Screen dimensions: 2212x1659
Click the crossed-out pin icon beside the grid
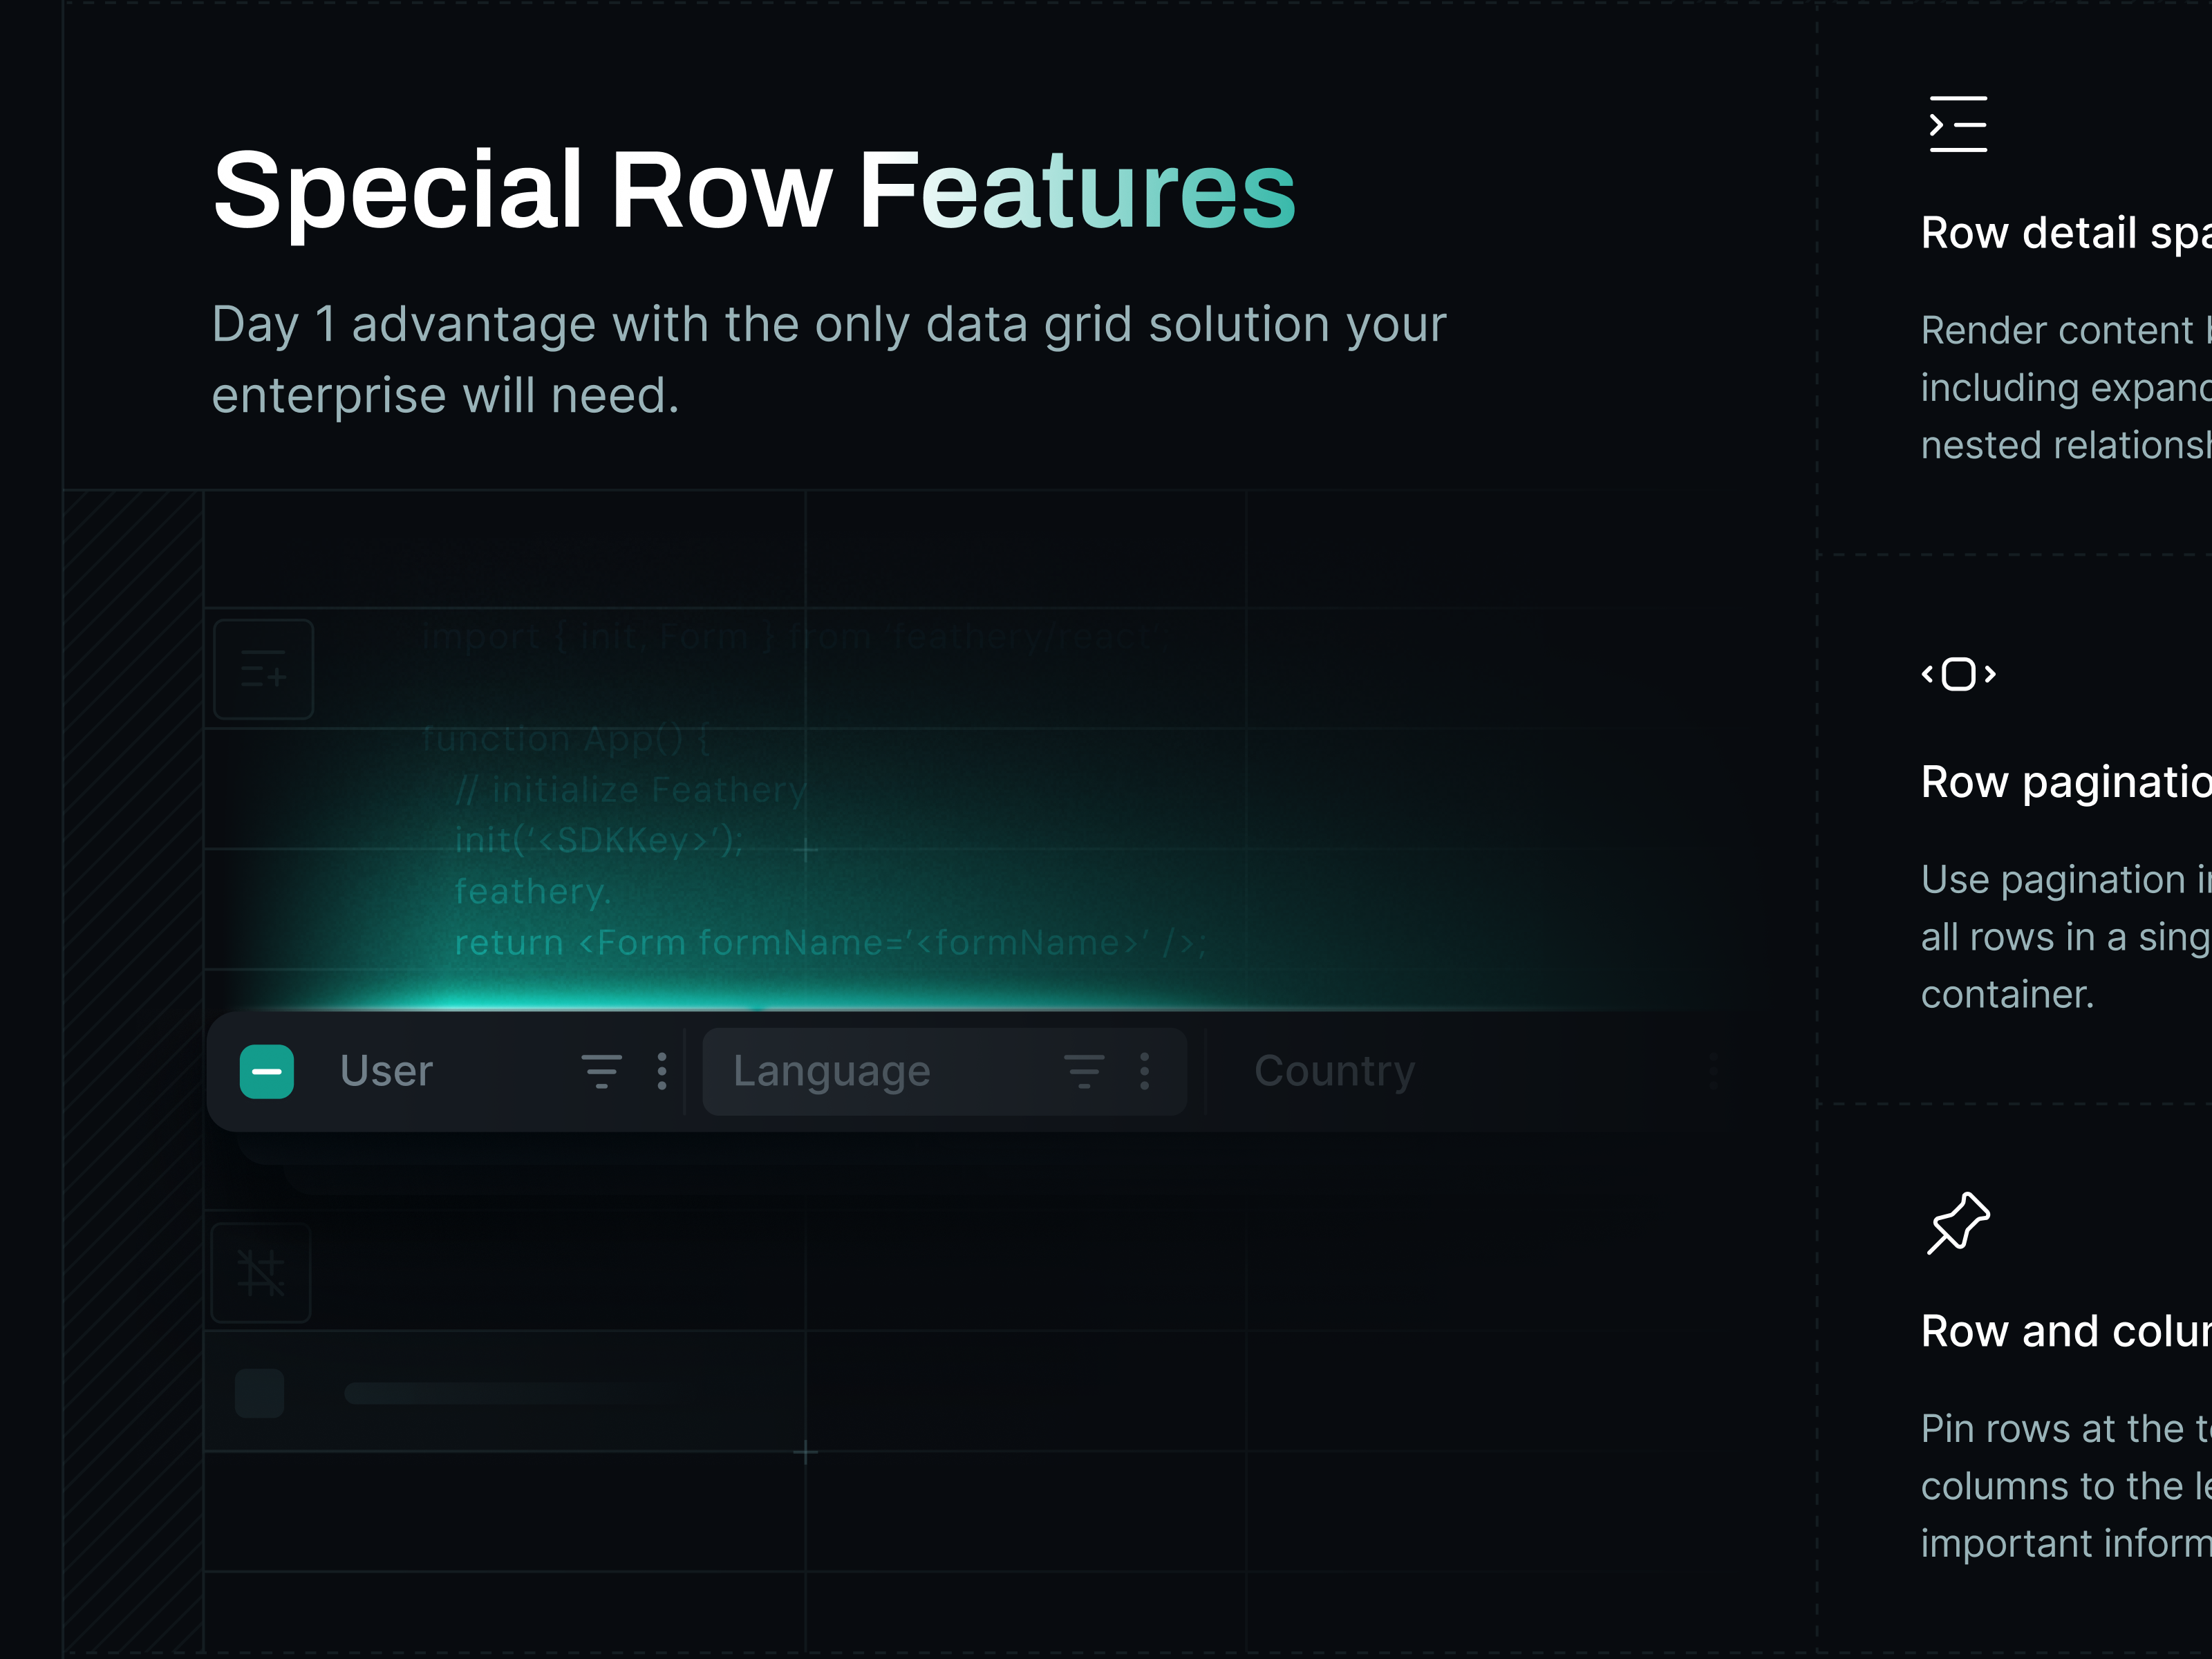pos(259,1271)
